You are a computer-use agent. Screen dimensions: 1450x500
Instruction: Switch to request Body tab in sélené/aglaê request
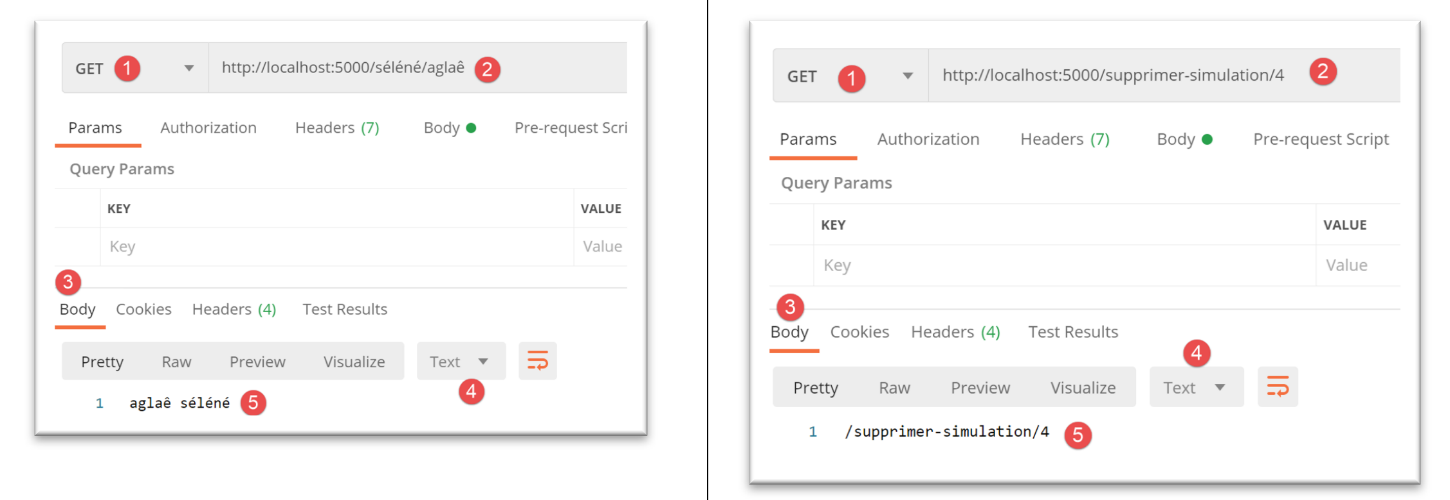pos(449,128)
